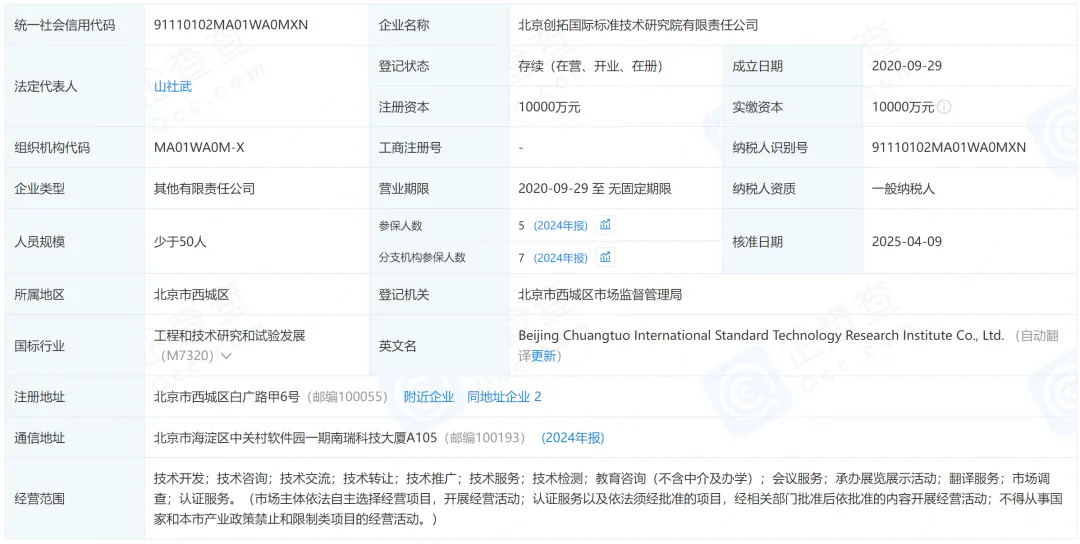Click the 经营范围 description text
The height and width of the screenshot is (544, 1080).
pos(607,499)
